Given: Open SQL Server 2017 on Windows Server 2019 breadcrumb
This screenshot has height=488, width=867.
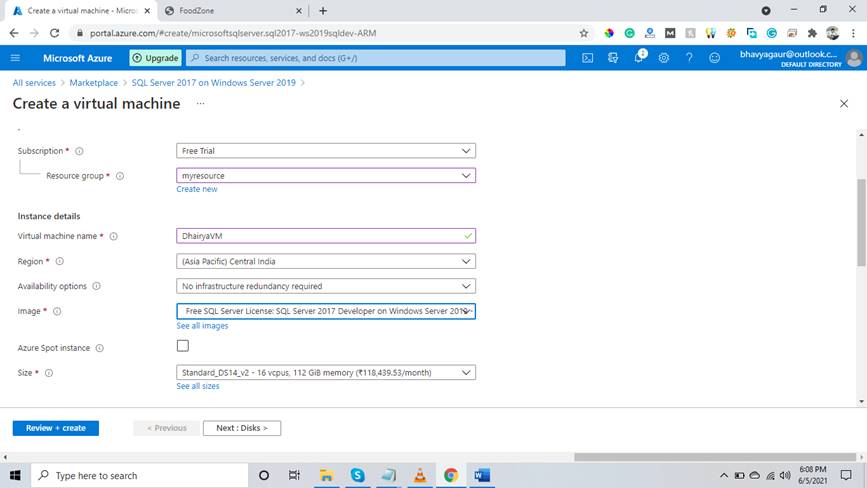Looking at the screenshot, I should [213, 82].
